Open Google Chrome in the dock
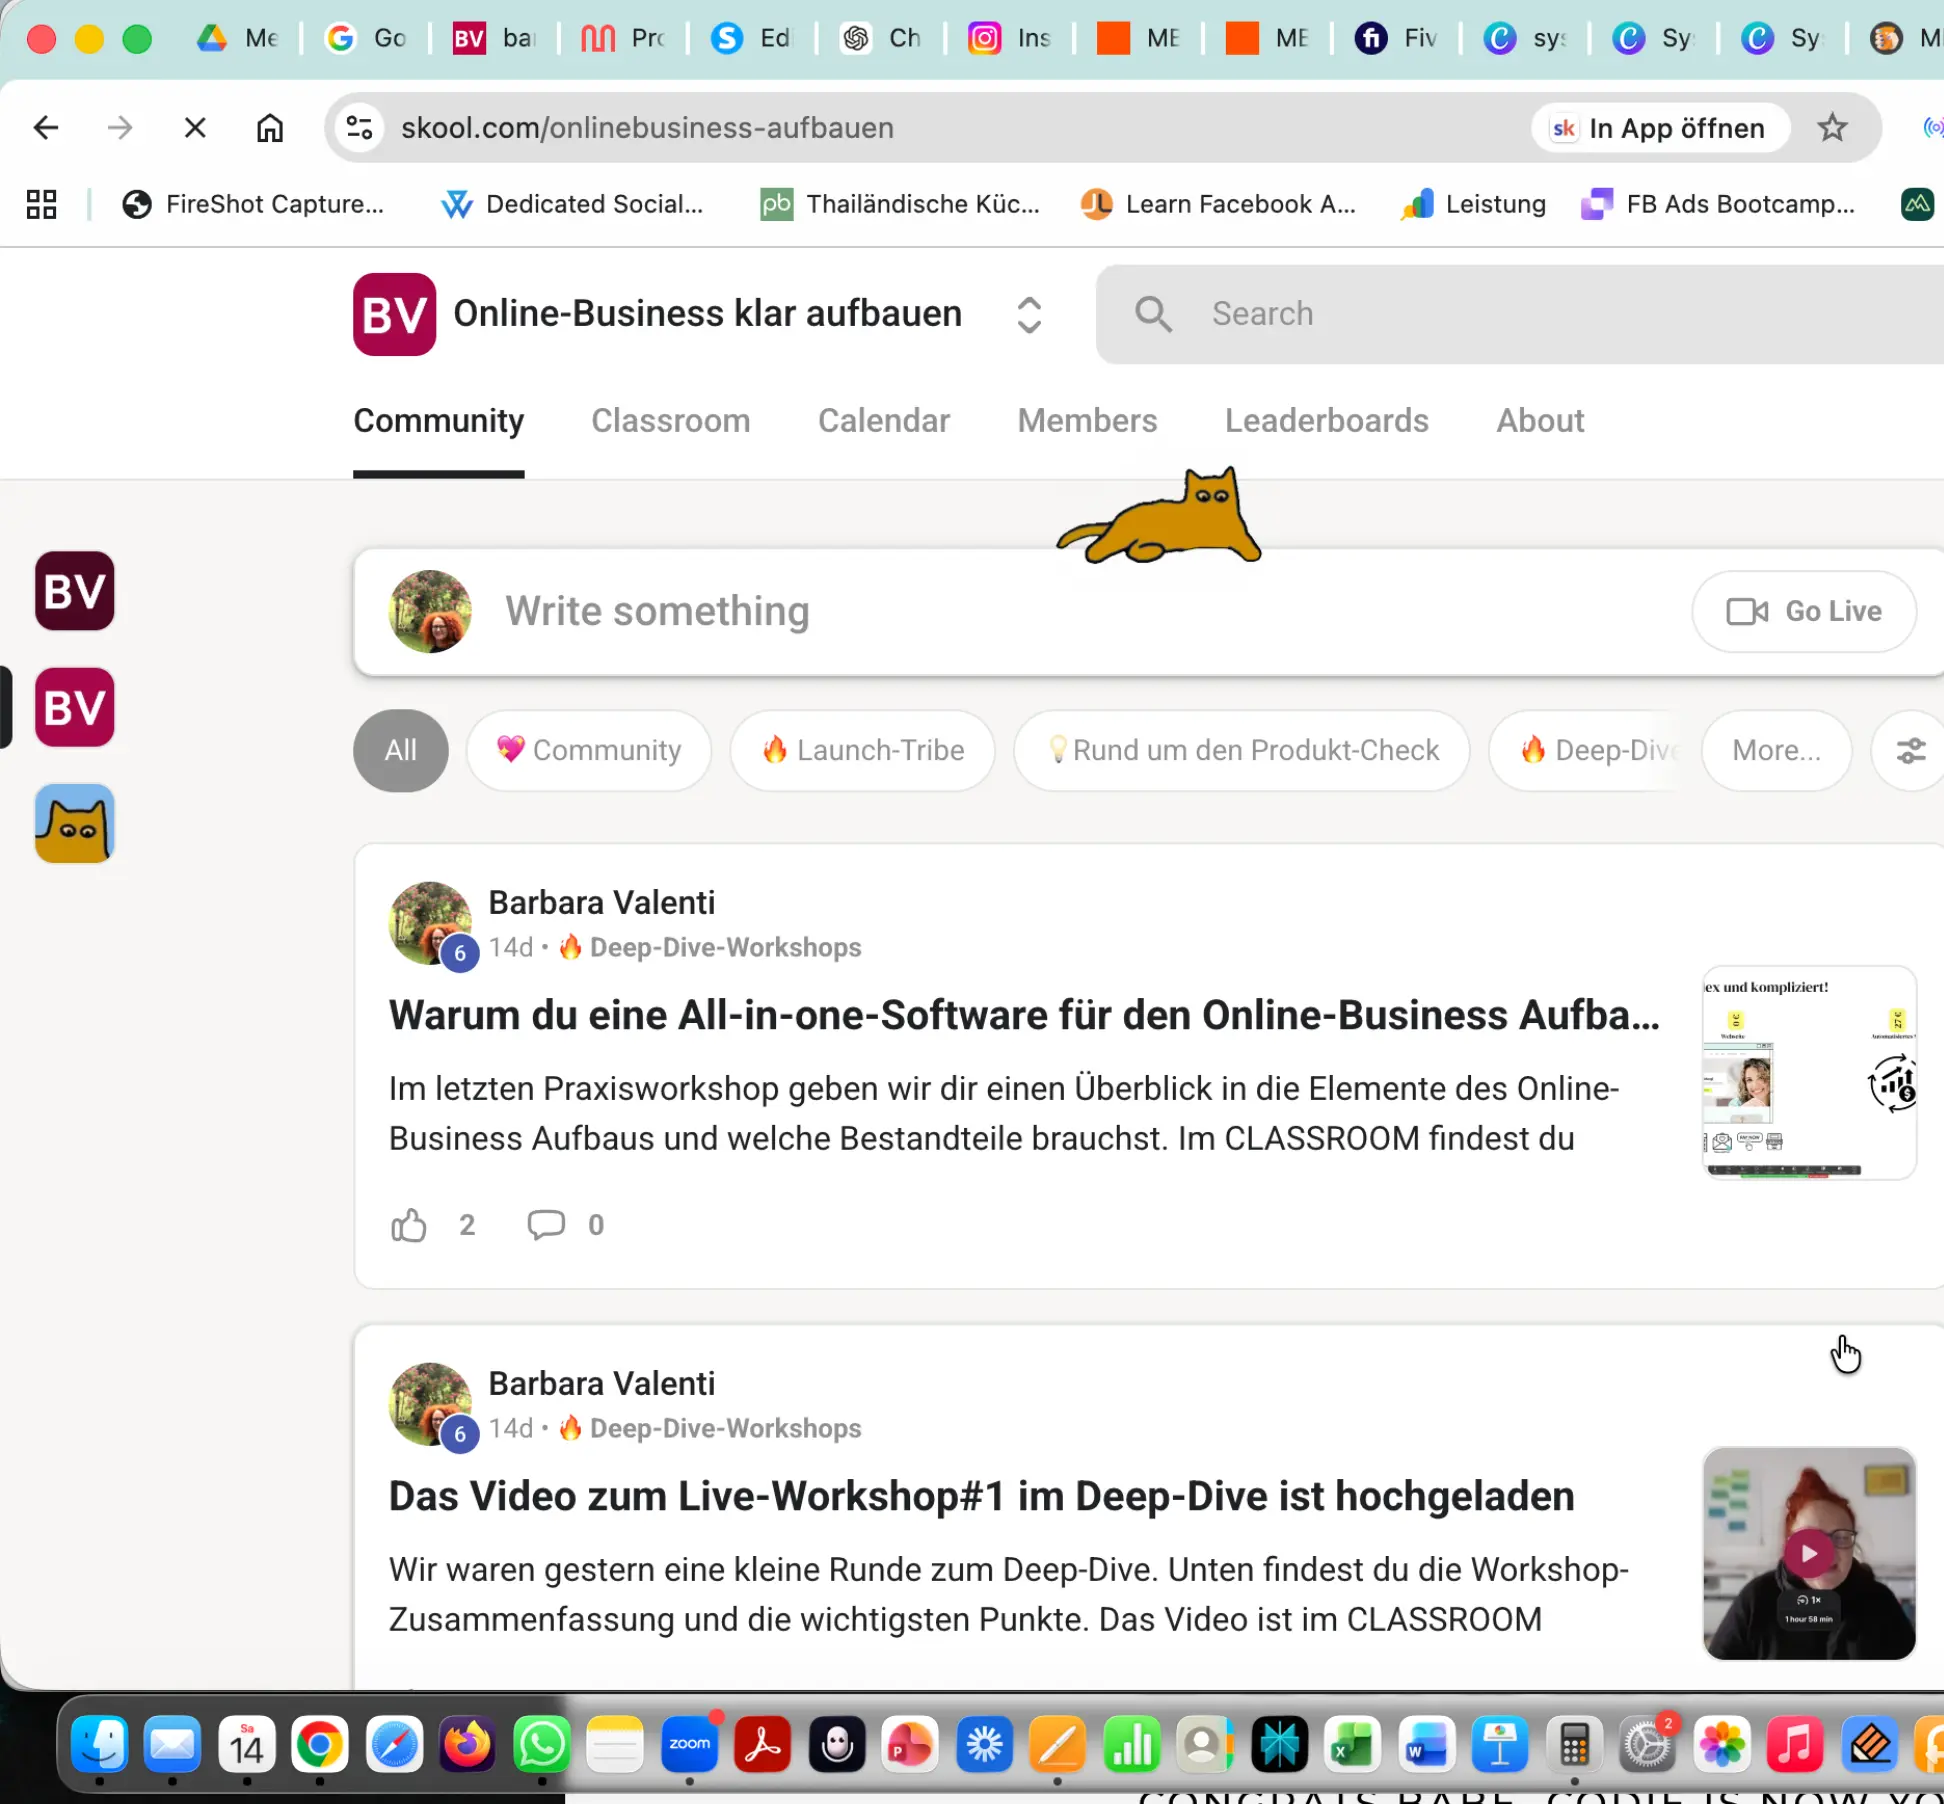 tap(320, 1744)
